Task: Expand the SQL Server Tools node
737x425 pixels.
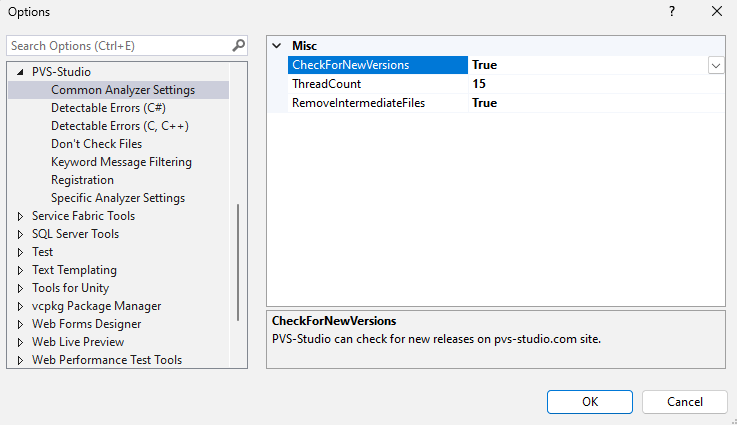Action: (20, 234)
